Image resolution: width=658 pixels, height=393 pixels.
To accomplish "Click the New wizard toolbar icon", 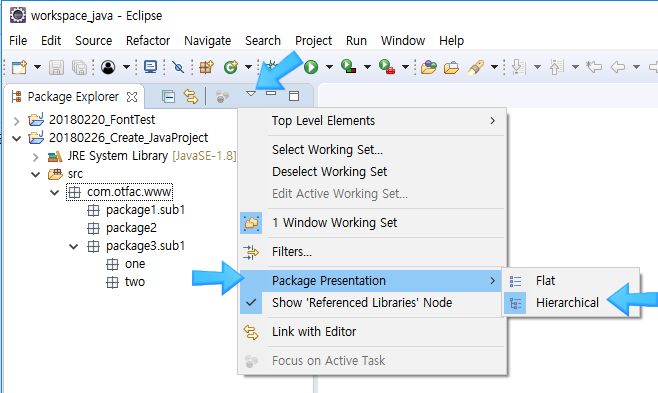I will 19,67.
